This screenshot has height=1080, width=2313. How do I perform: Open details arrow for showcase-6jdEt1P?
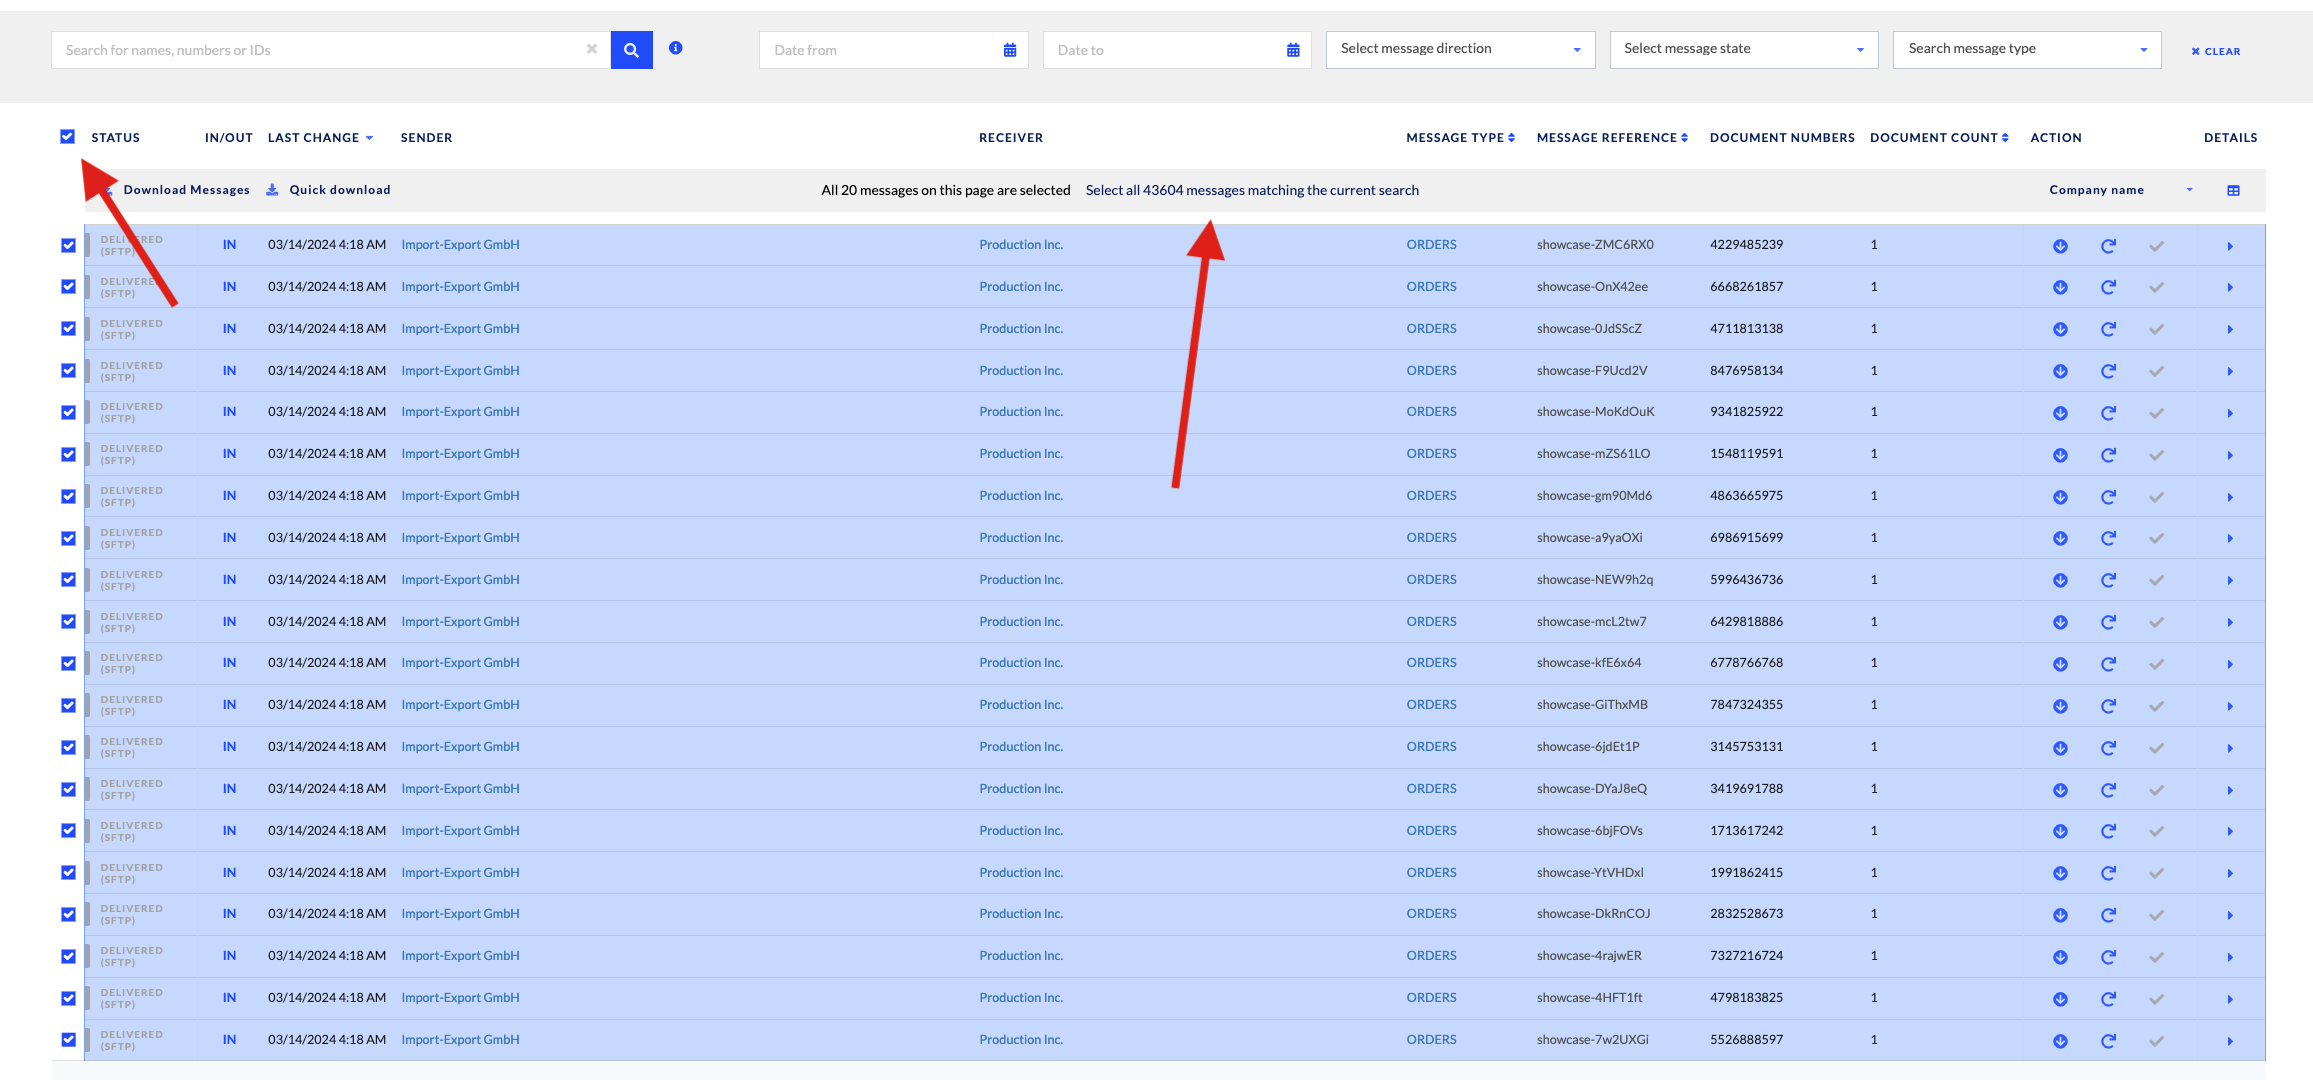pyautogui.click(x=2230, y=748)
